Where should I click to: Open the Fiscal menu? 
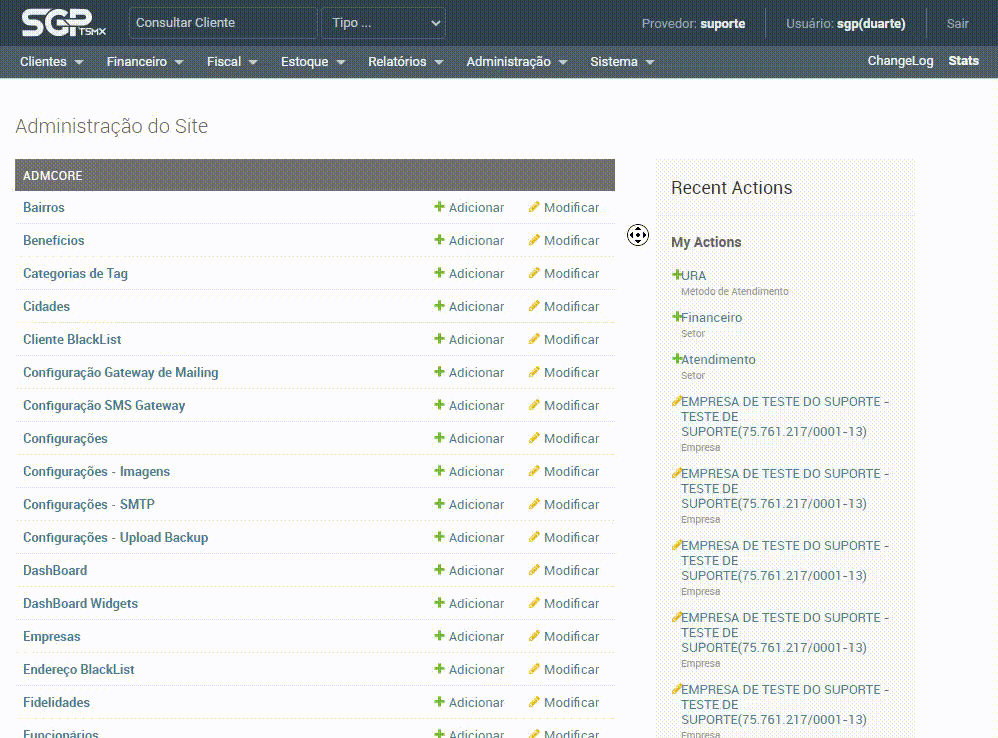[231, 62]
